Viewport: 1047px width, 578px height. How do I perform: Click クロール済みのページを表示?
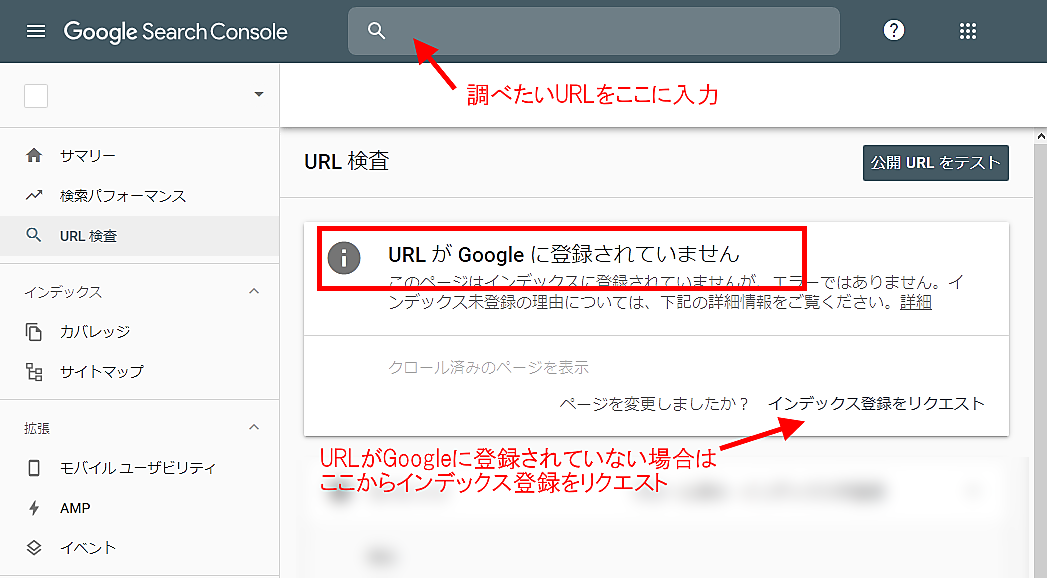[488, 367]
